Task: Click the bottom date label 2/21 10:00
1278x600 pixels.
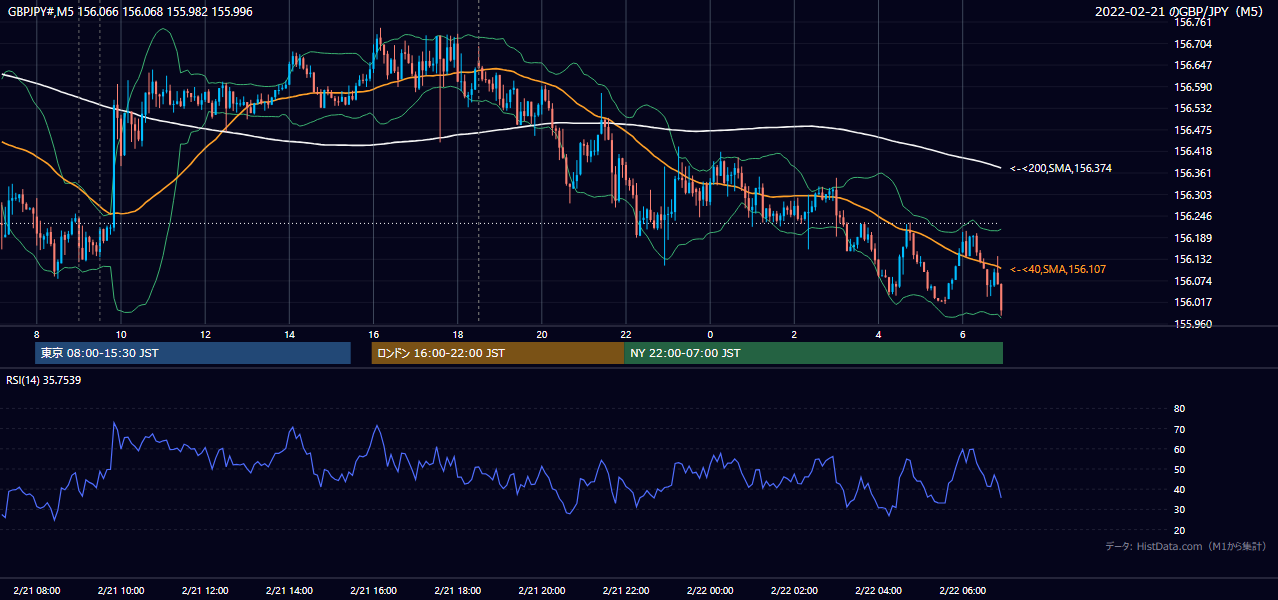Action: [120, 590]
